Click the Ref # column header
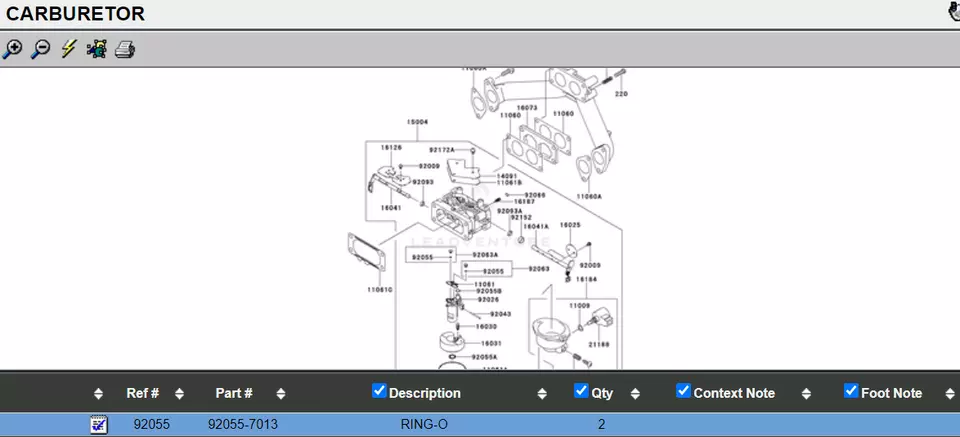 coord(143,393)
